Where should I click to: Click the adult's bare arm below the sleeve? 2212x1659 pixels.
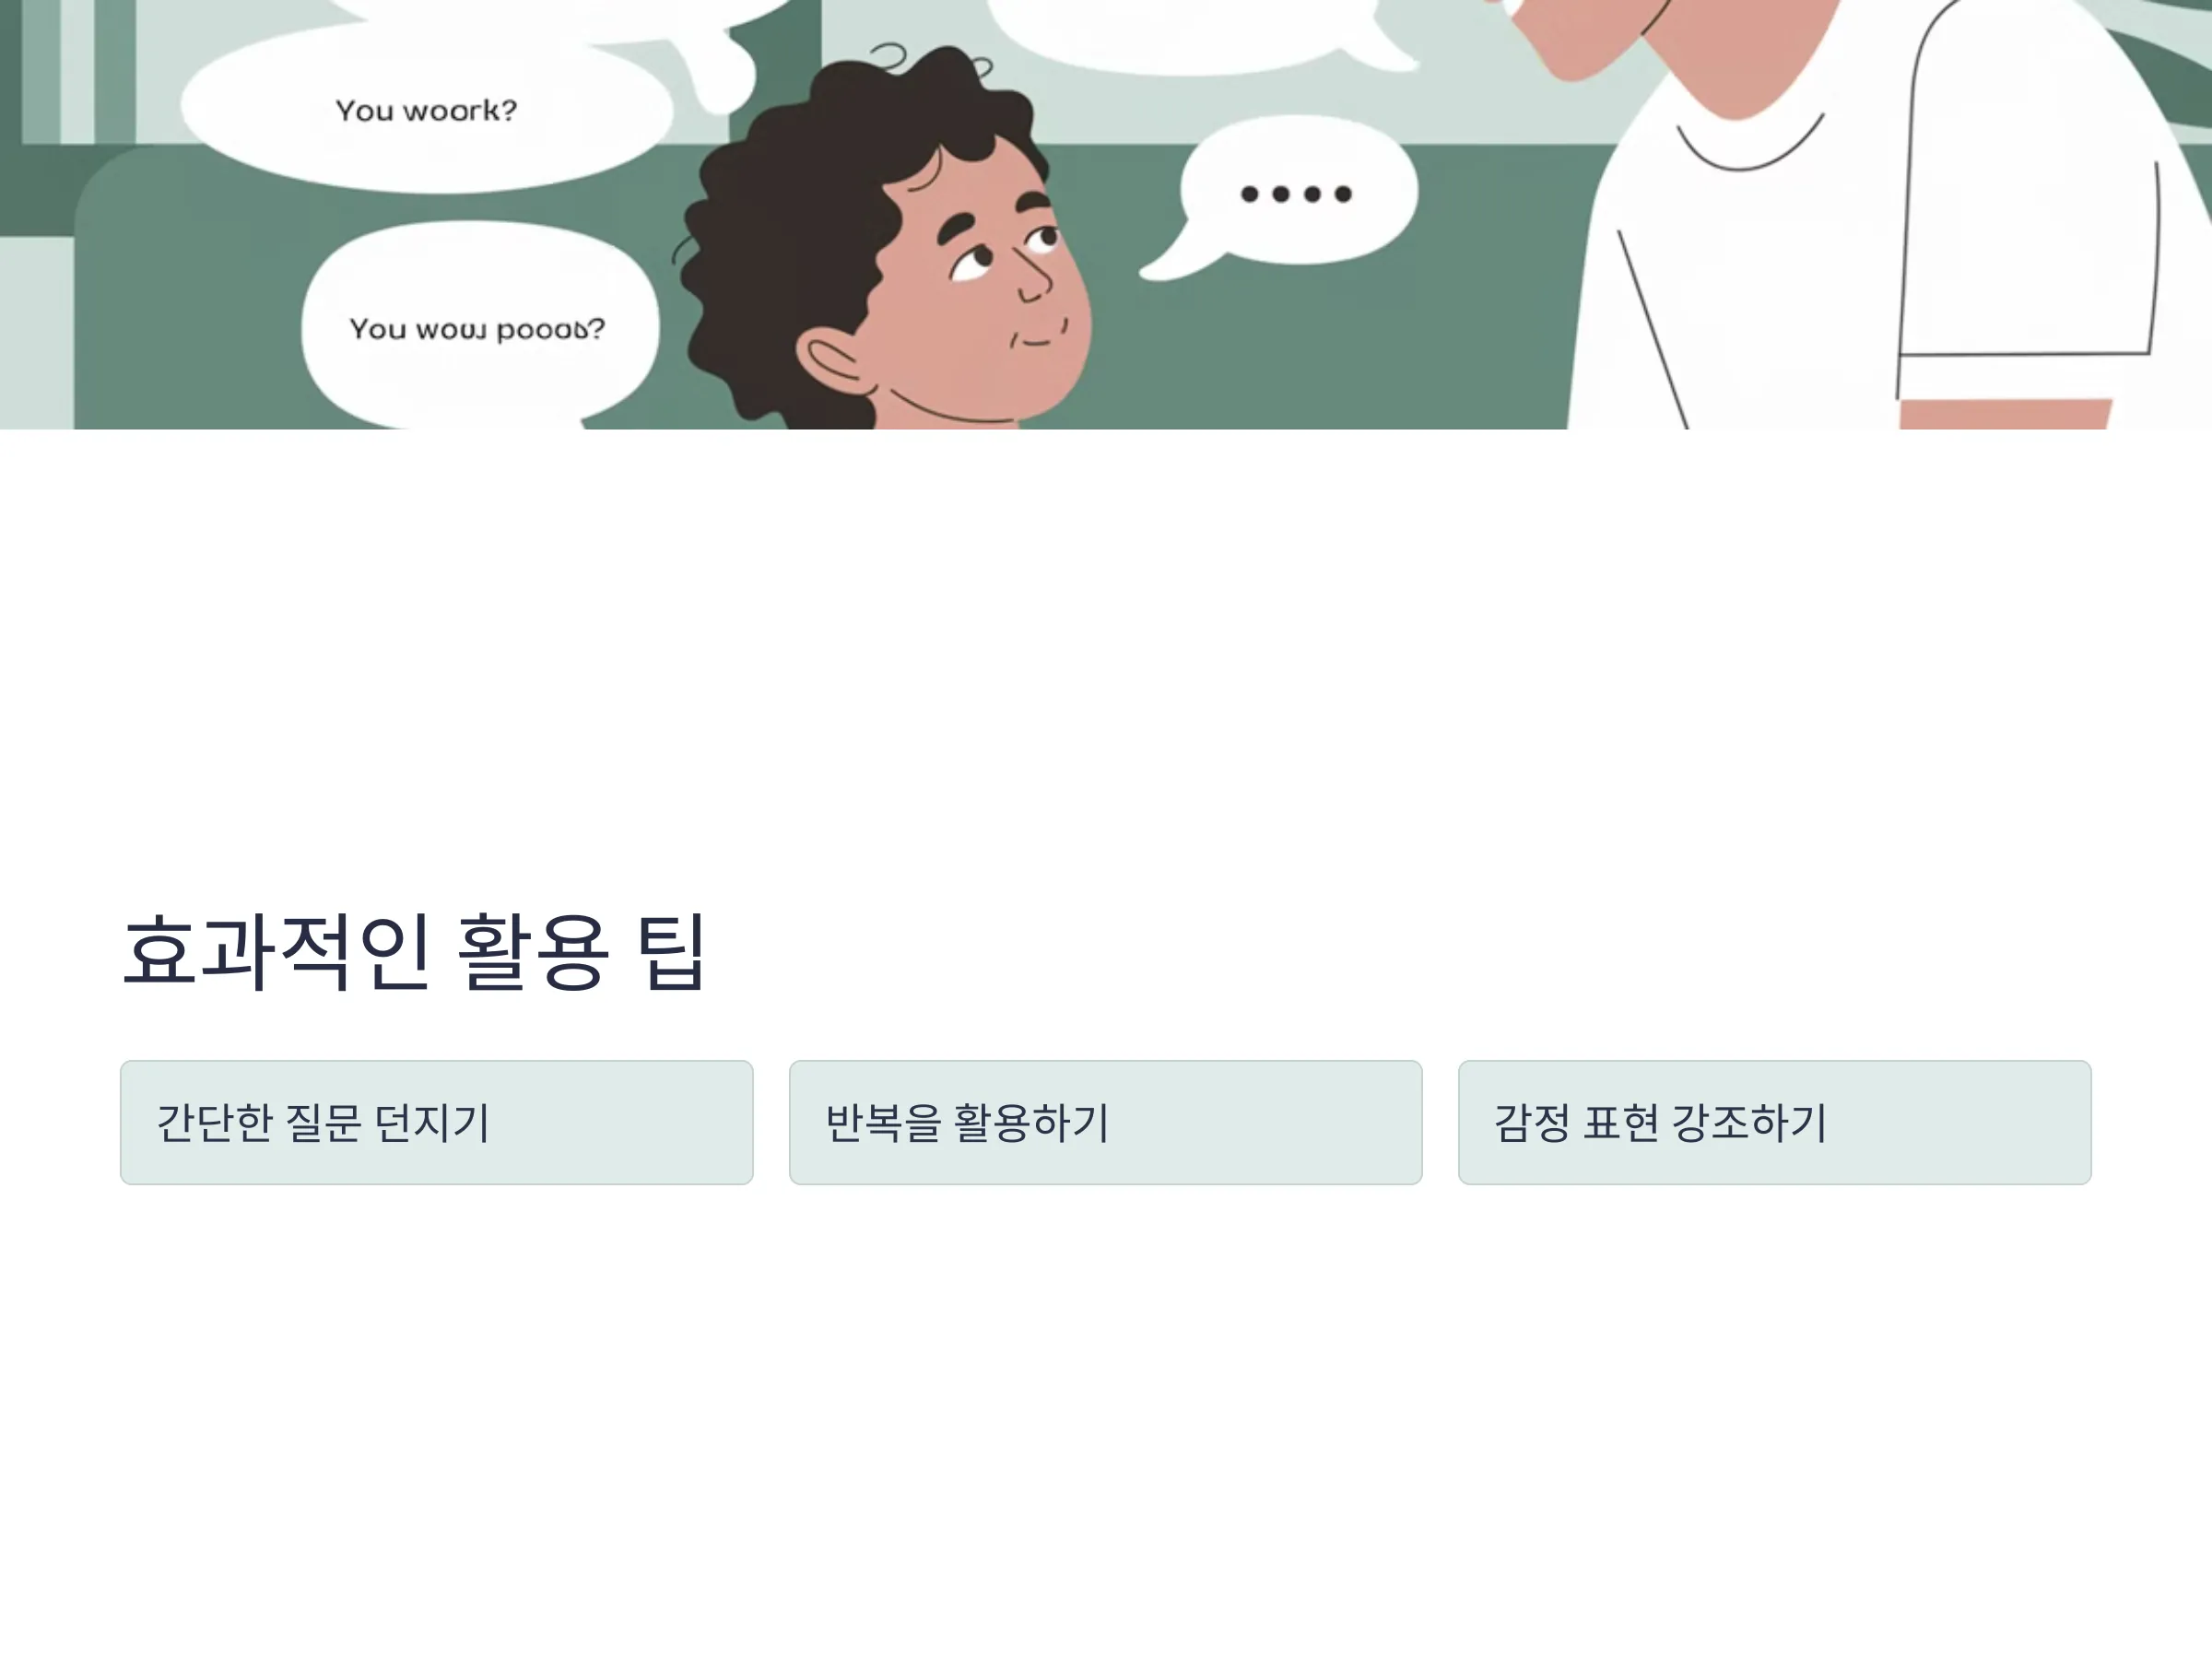[2004, 414]
